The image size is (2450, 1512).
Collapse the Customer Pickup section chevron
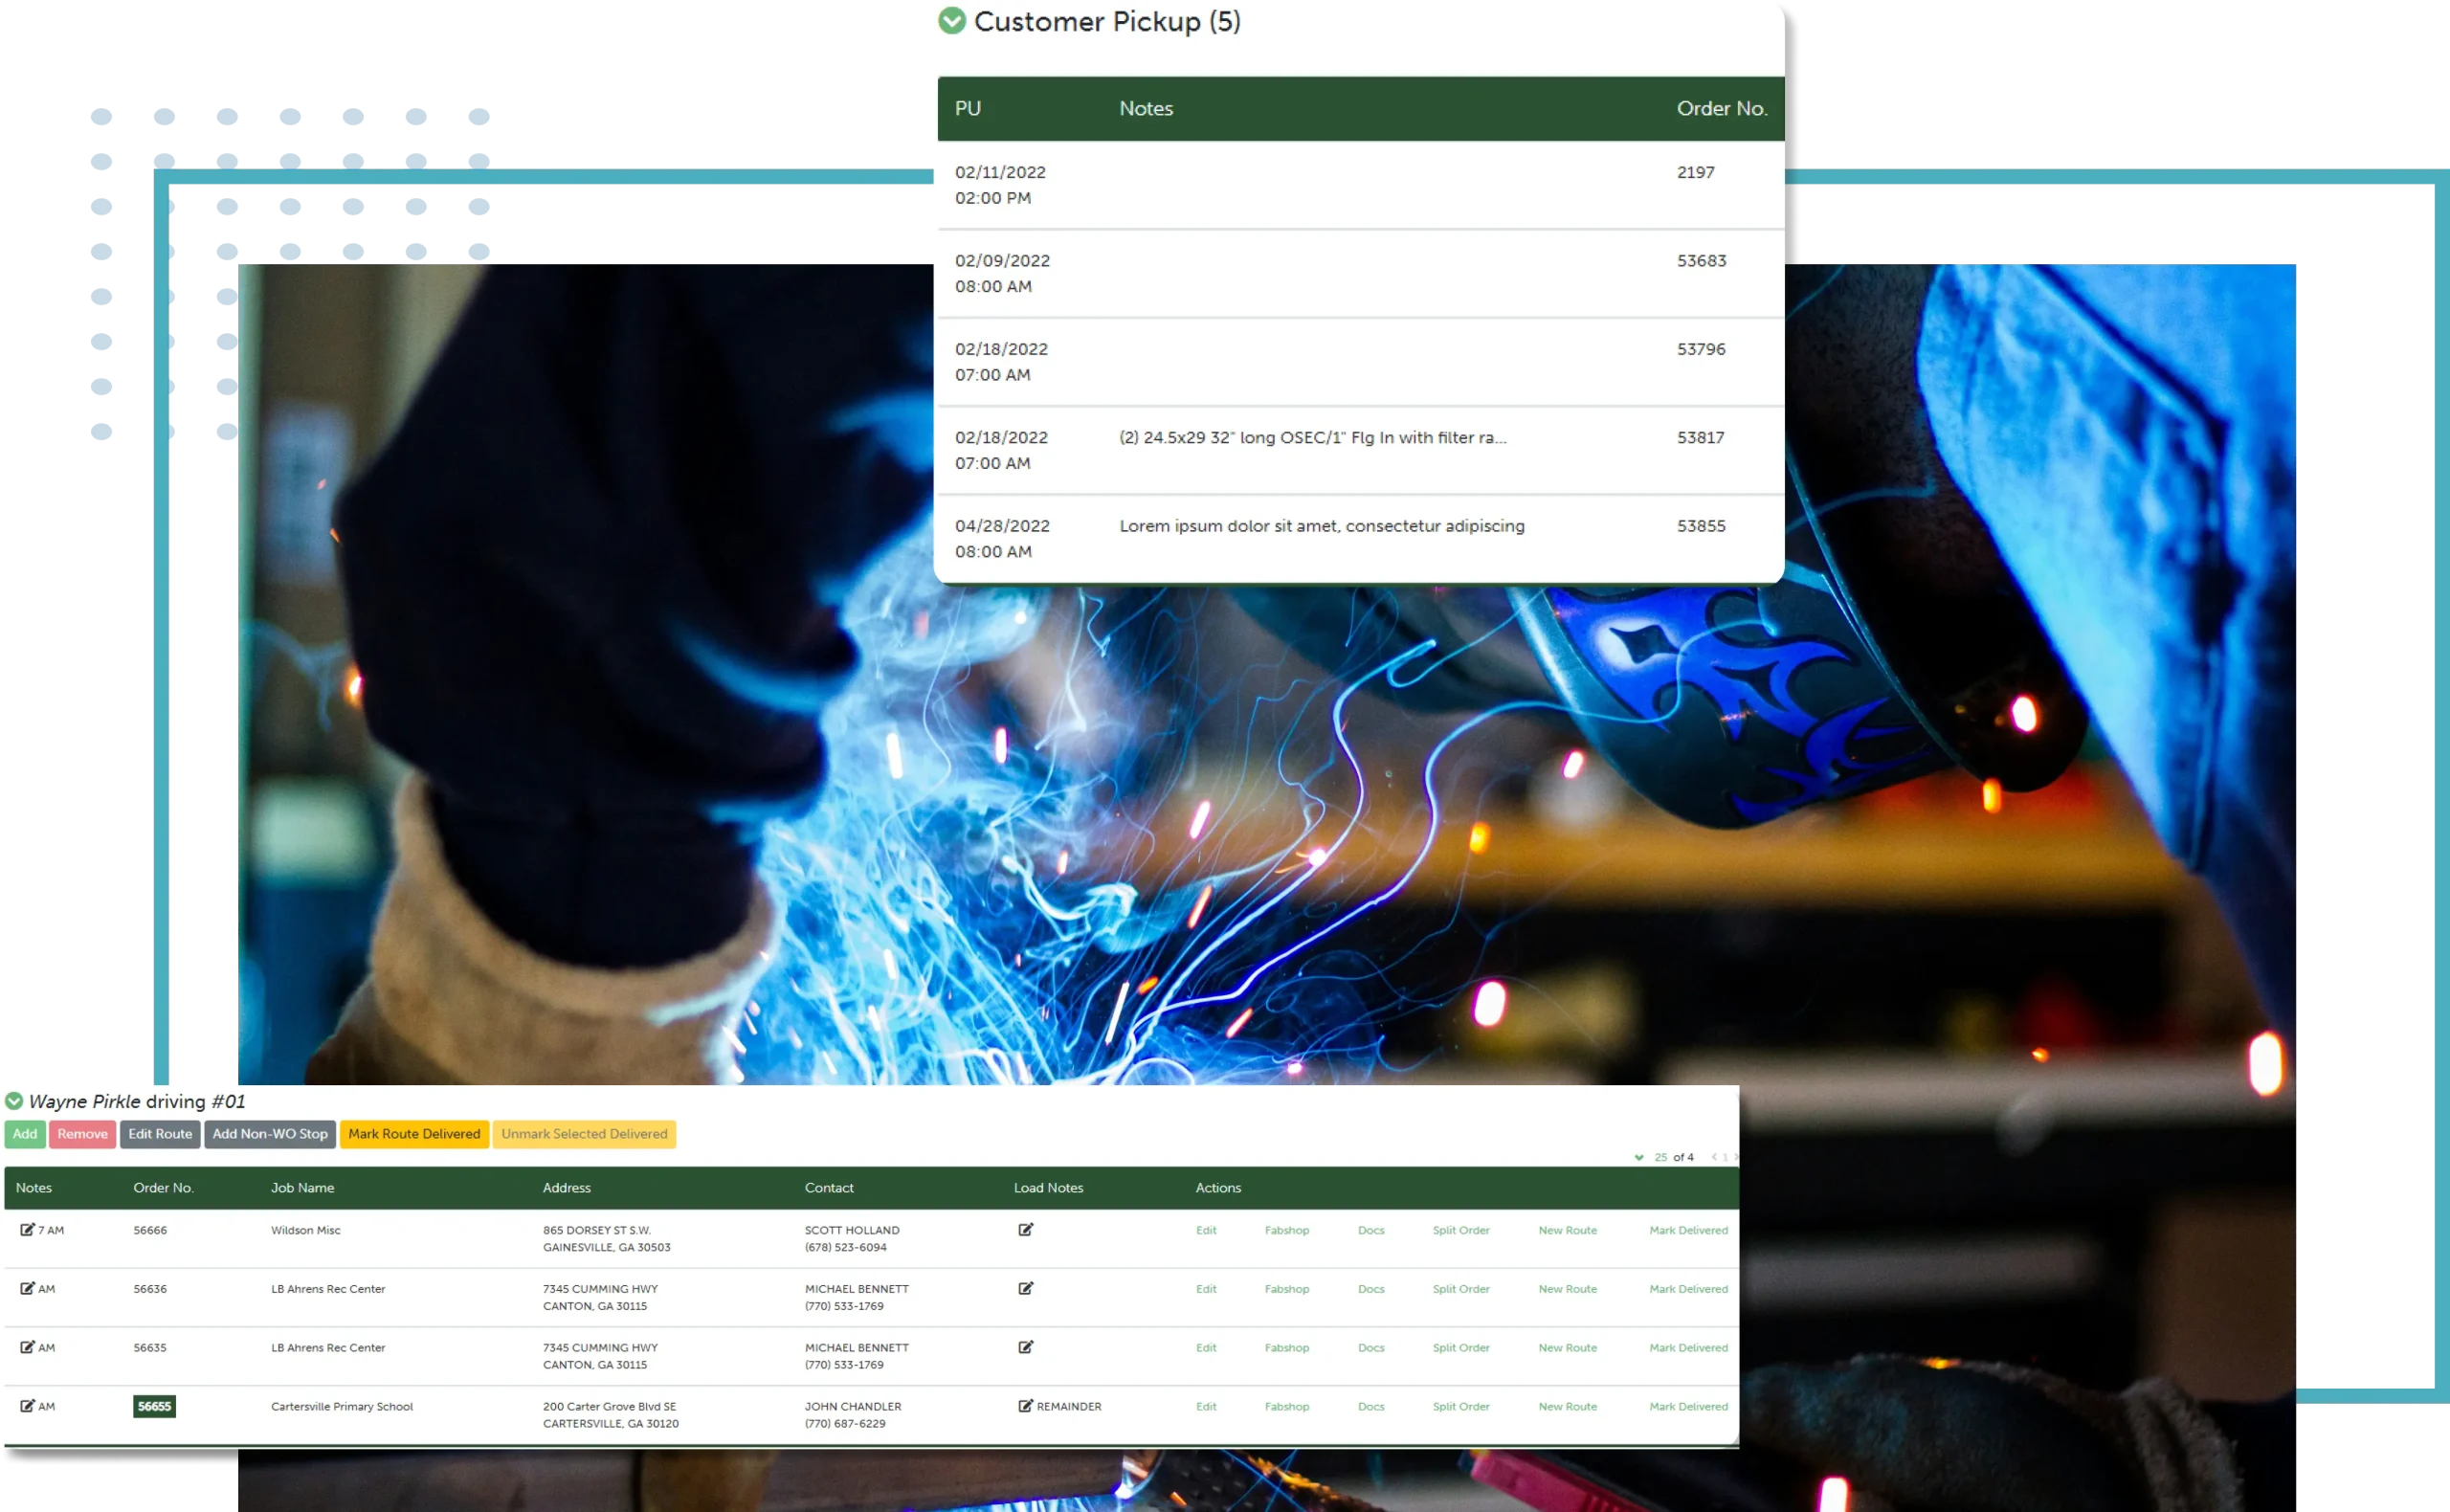point(952,21)
